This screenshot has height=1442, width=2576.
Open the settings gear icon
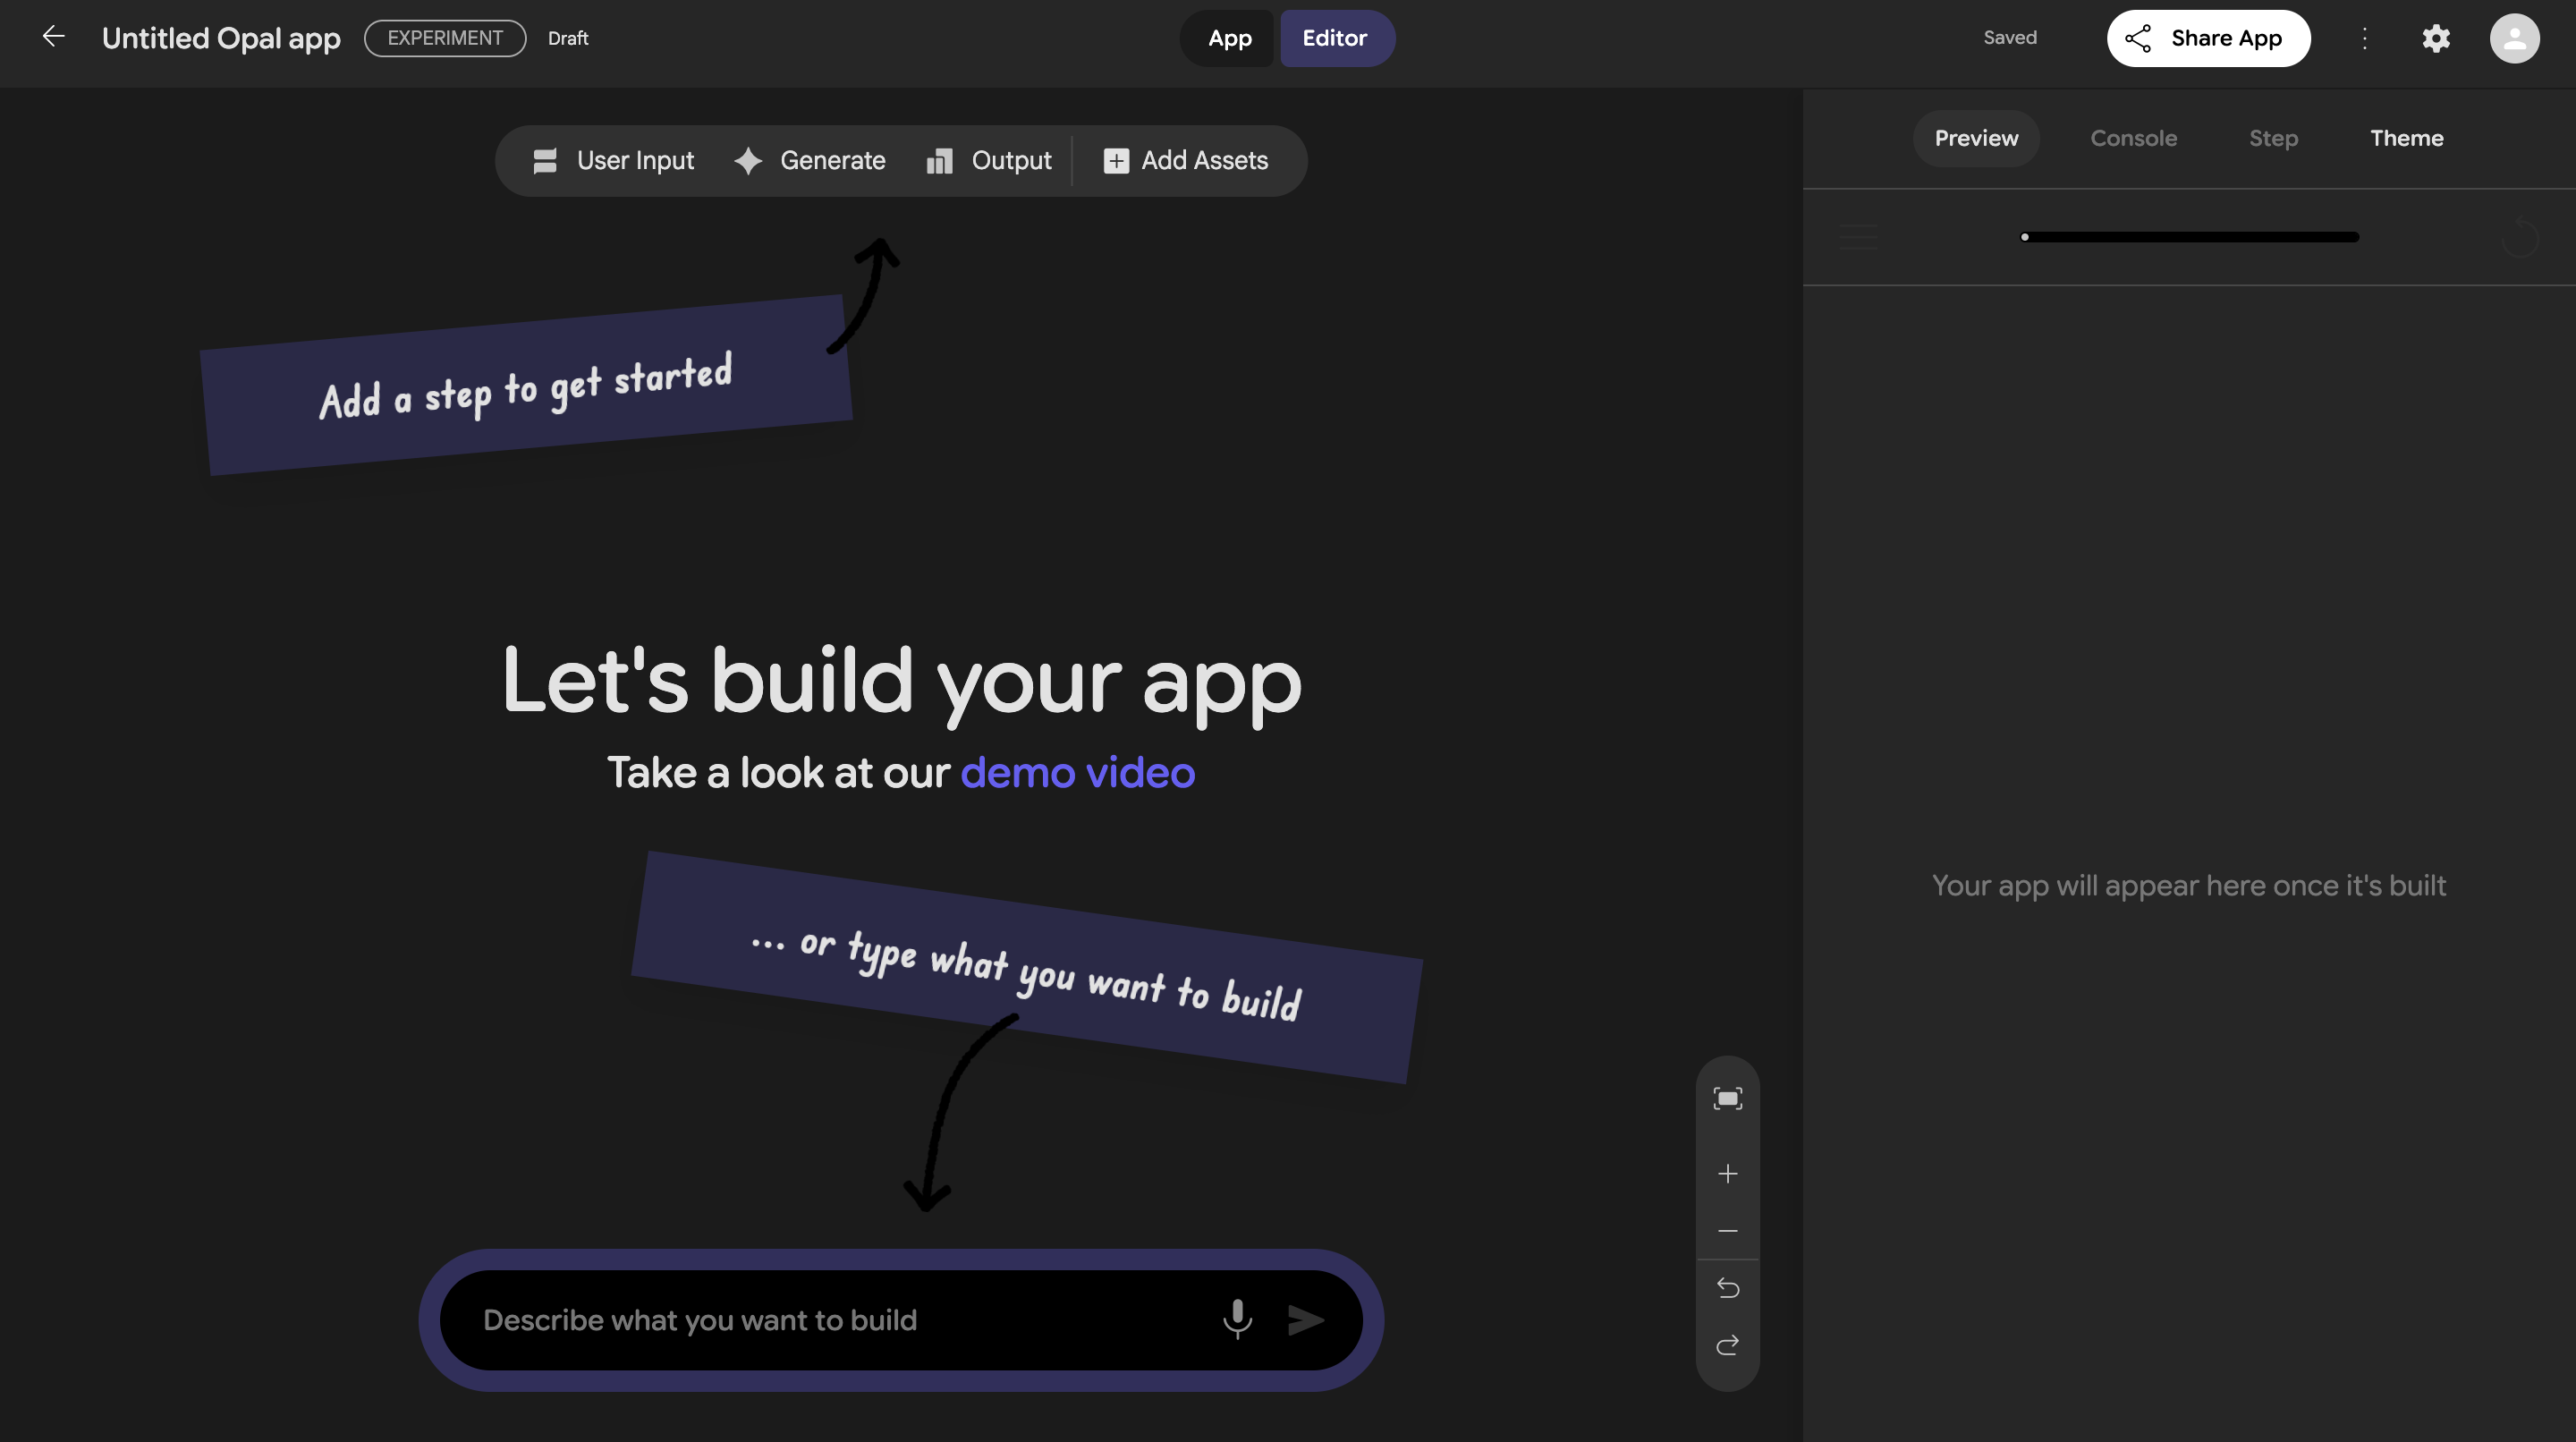click(2435, 38)
